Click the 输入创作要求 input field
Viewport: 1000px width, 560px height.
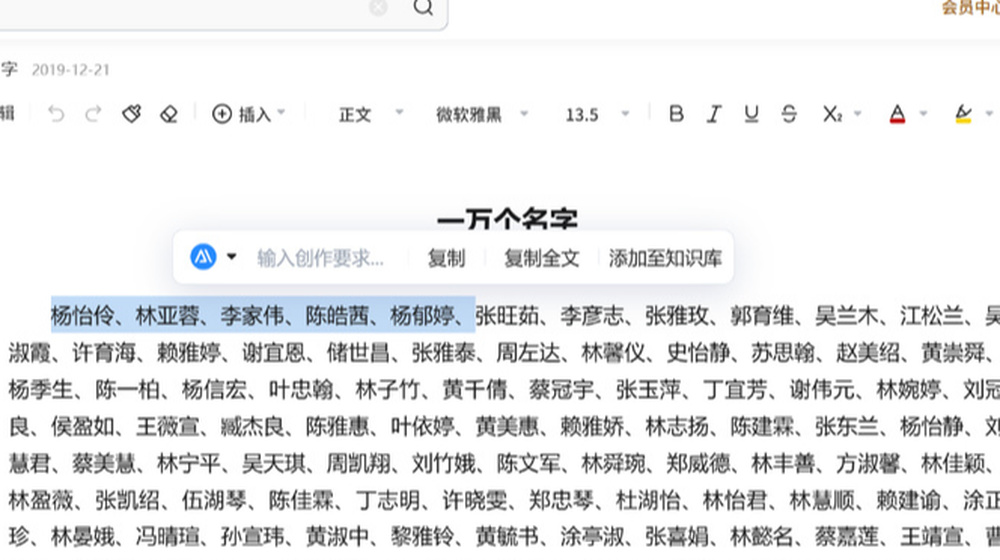click(320, 258)
